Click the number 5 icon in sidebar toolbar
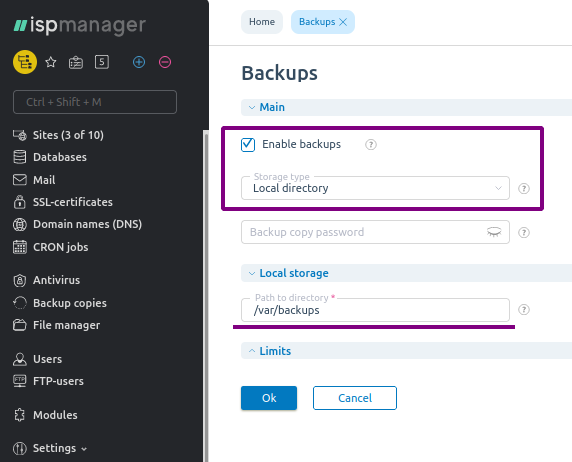Screen dimensions: 572x462 pyautogui.click(x=102, y=62)
